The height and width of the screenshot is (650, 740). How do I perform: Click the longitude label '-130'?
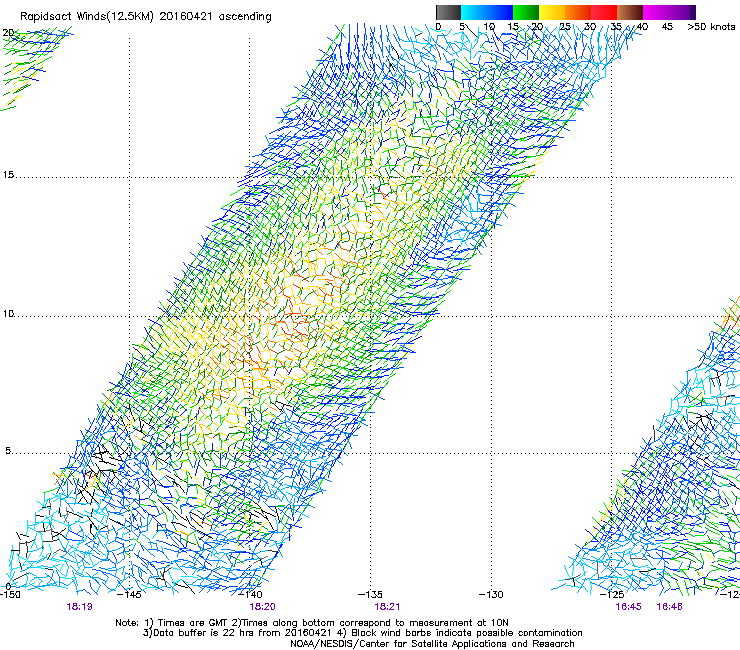click(x=491, y=594)
